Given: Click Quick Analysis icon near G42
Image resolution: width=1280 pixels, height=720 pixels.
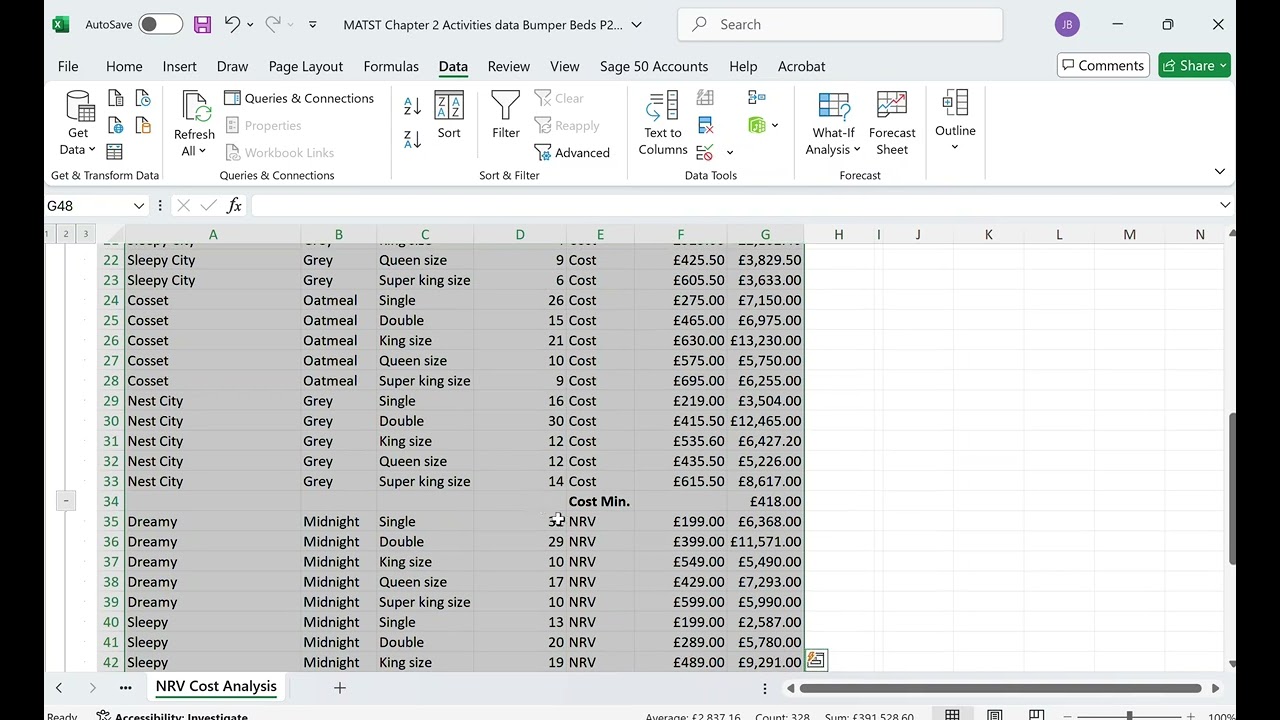Looking at the screenshot, I should (x=816, y=660).
